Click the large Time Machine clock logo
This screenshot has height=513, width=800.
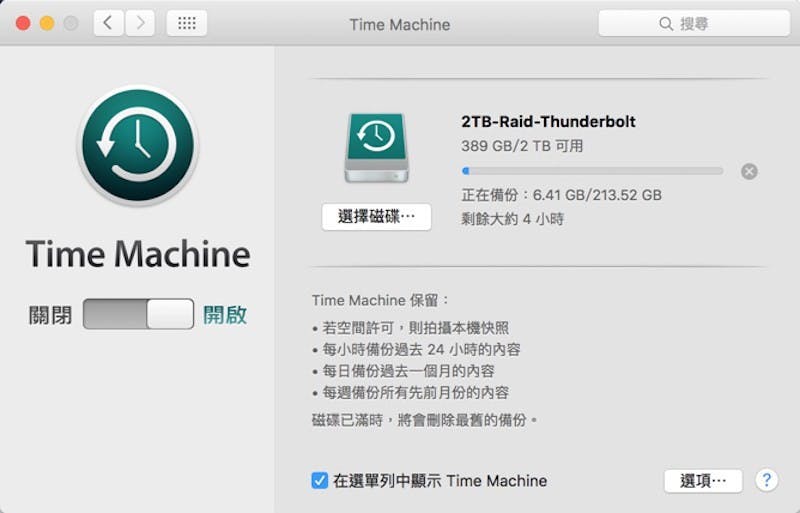point(138,145)
